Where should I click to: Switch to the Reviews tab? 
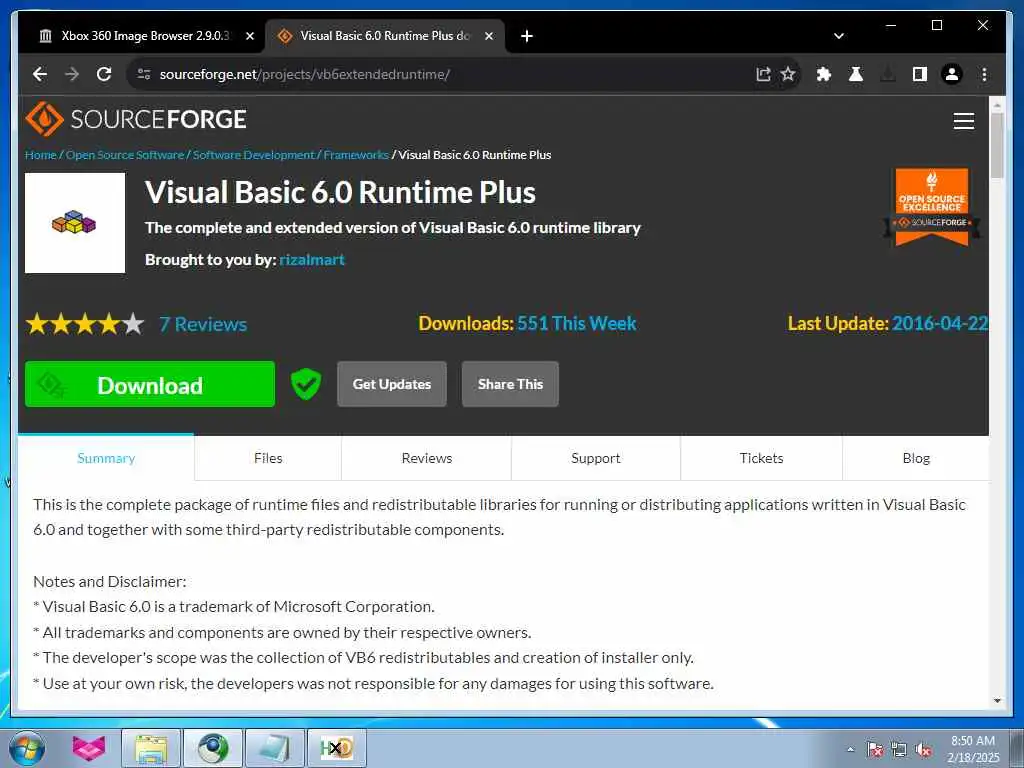pyautogui.click(x=426, y=458)
